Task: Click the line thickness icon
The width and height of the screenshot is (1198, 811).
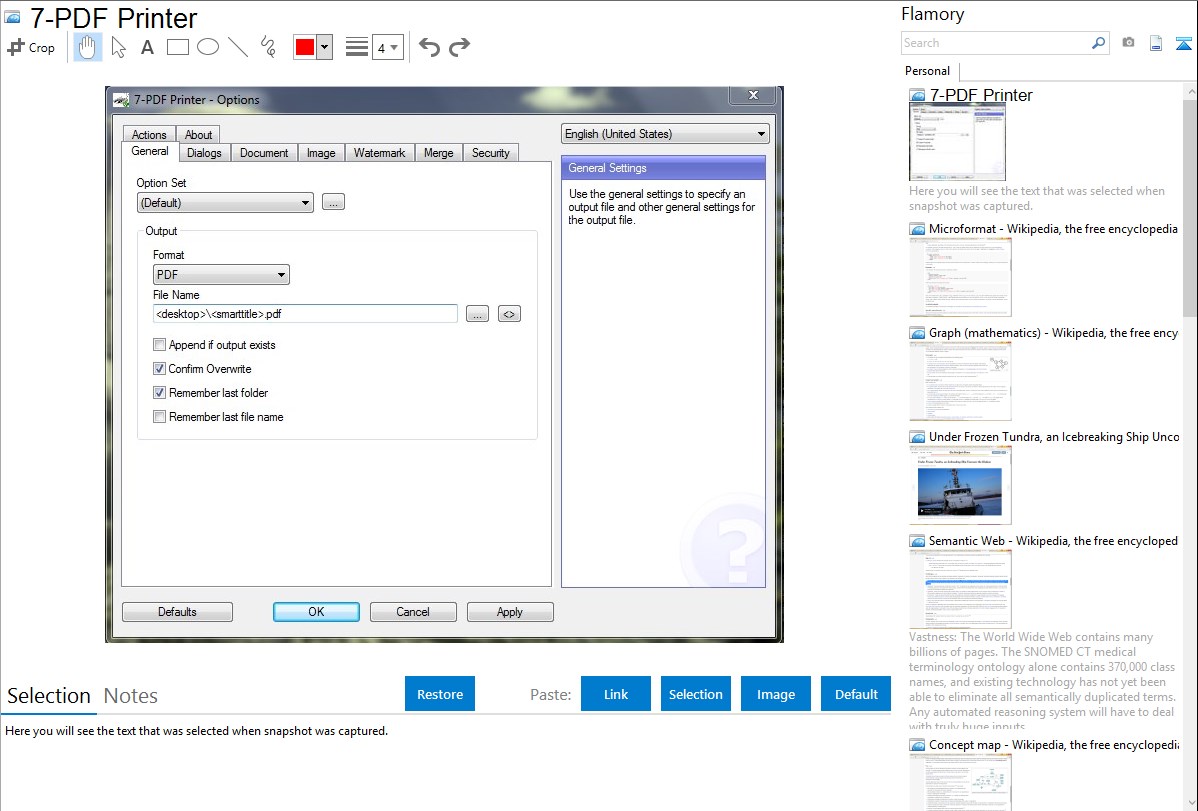Action: 357,47
